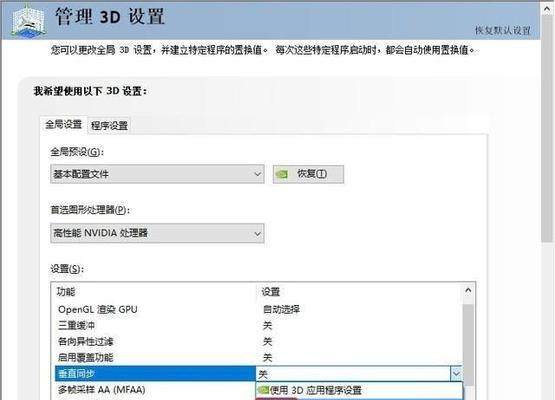Click the 恢复默认设置 link
Viewport: 555px width, 400px height.
click(503, 30)
